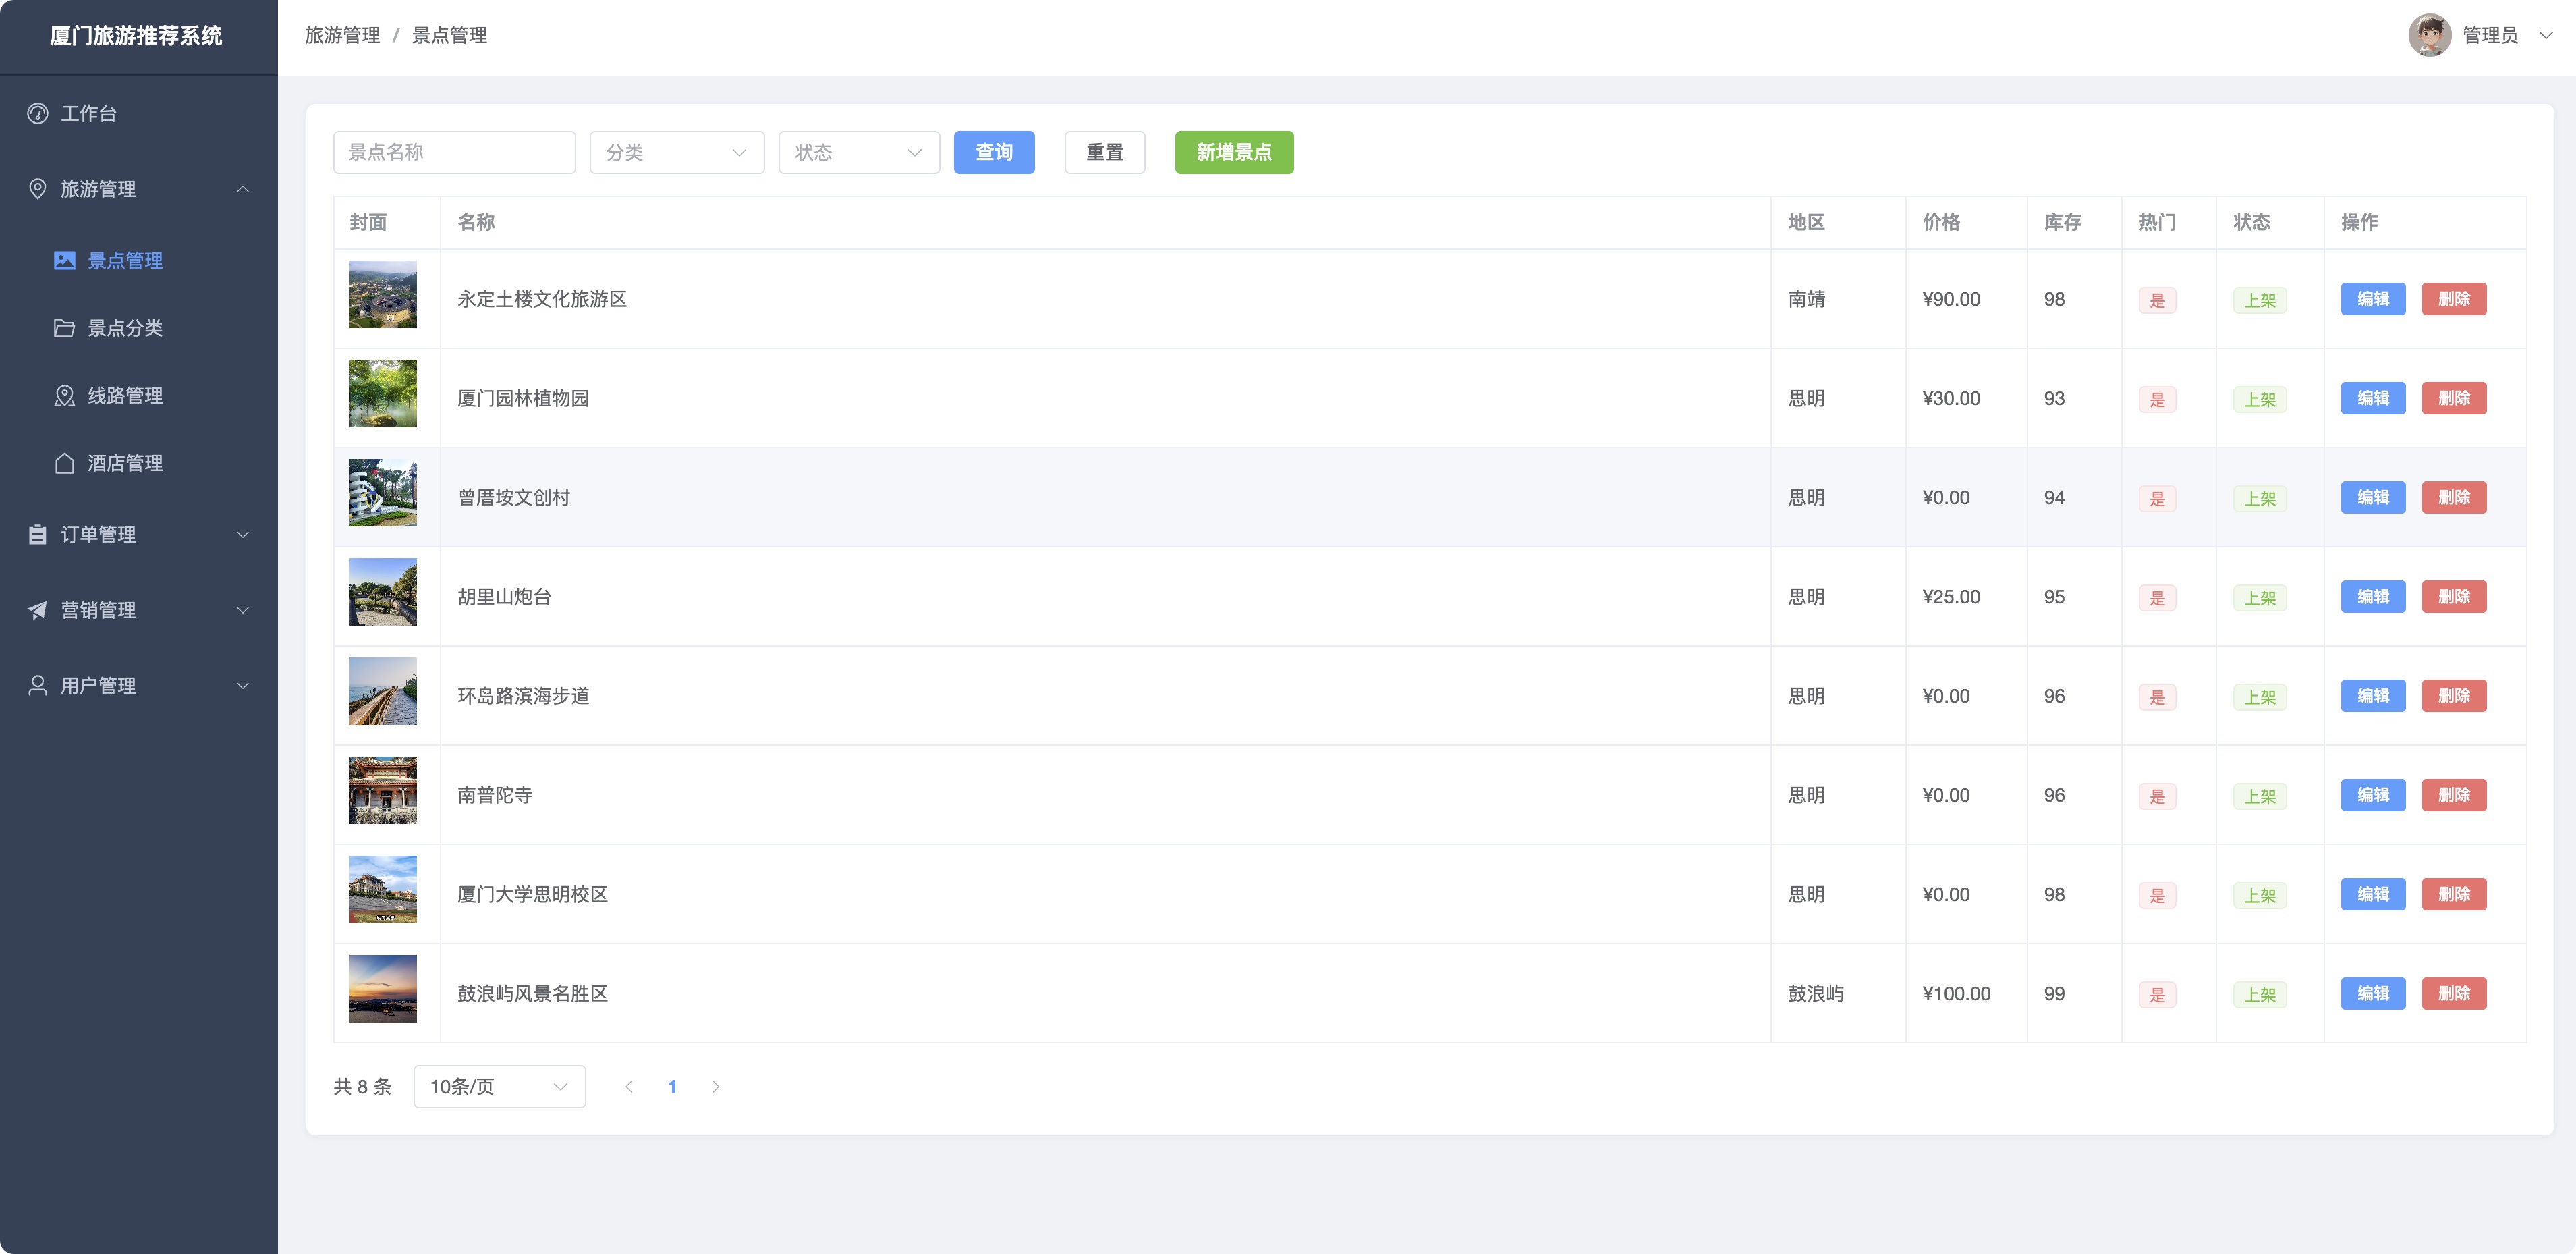
Task: Open the 10条/页 page size dropdown
Action: click(x=500, y=1087)
